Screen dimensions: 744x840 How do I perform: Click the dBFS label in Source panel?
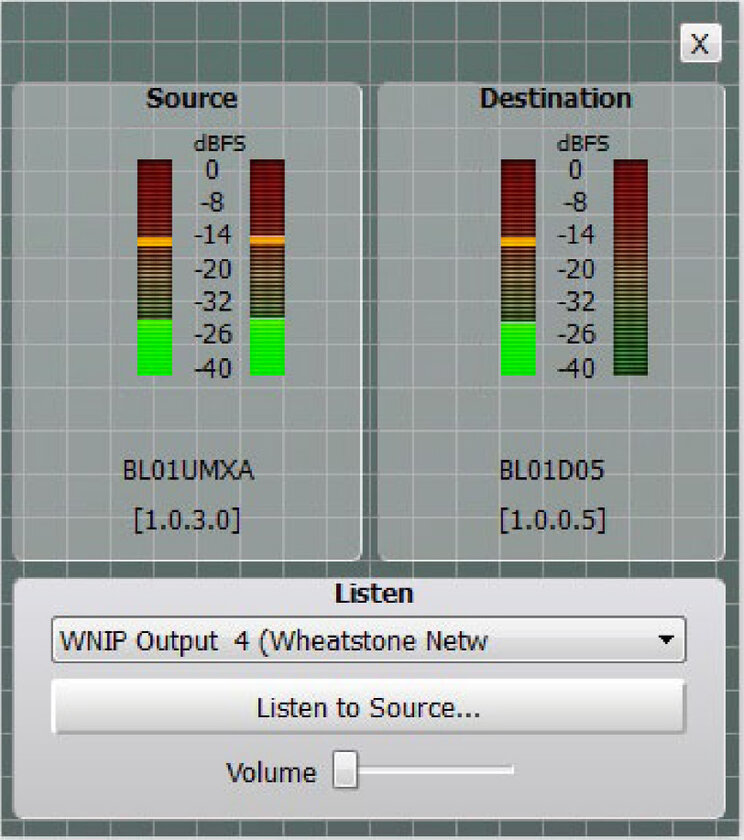[x=220, y=144]
